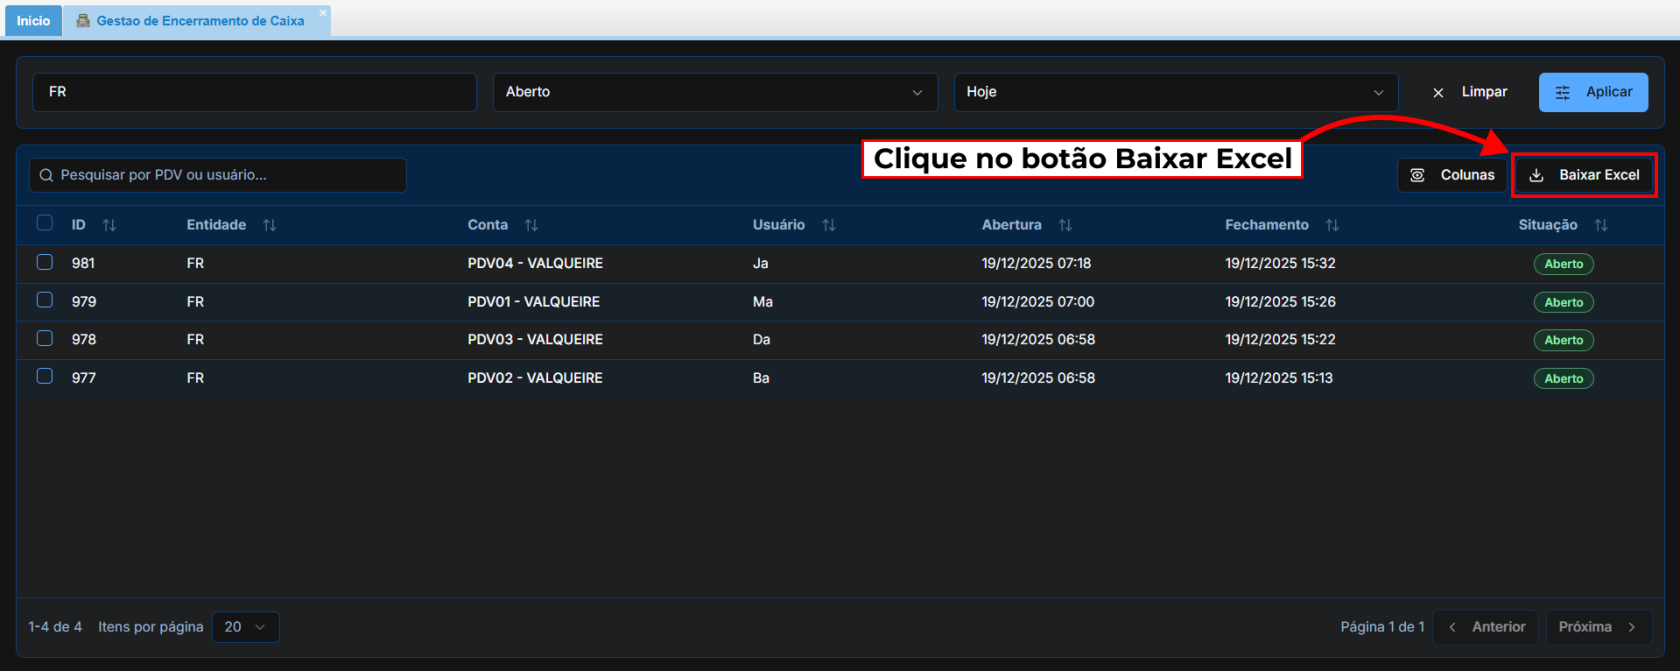This screenshot has height=671, width=1680.
Task: Apply filters with the Aplicar button
Action: point(1593,92)
